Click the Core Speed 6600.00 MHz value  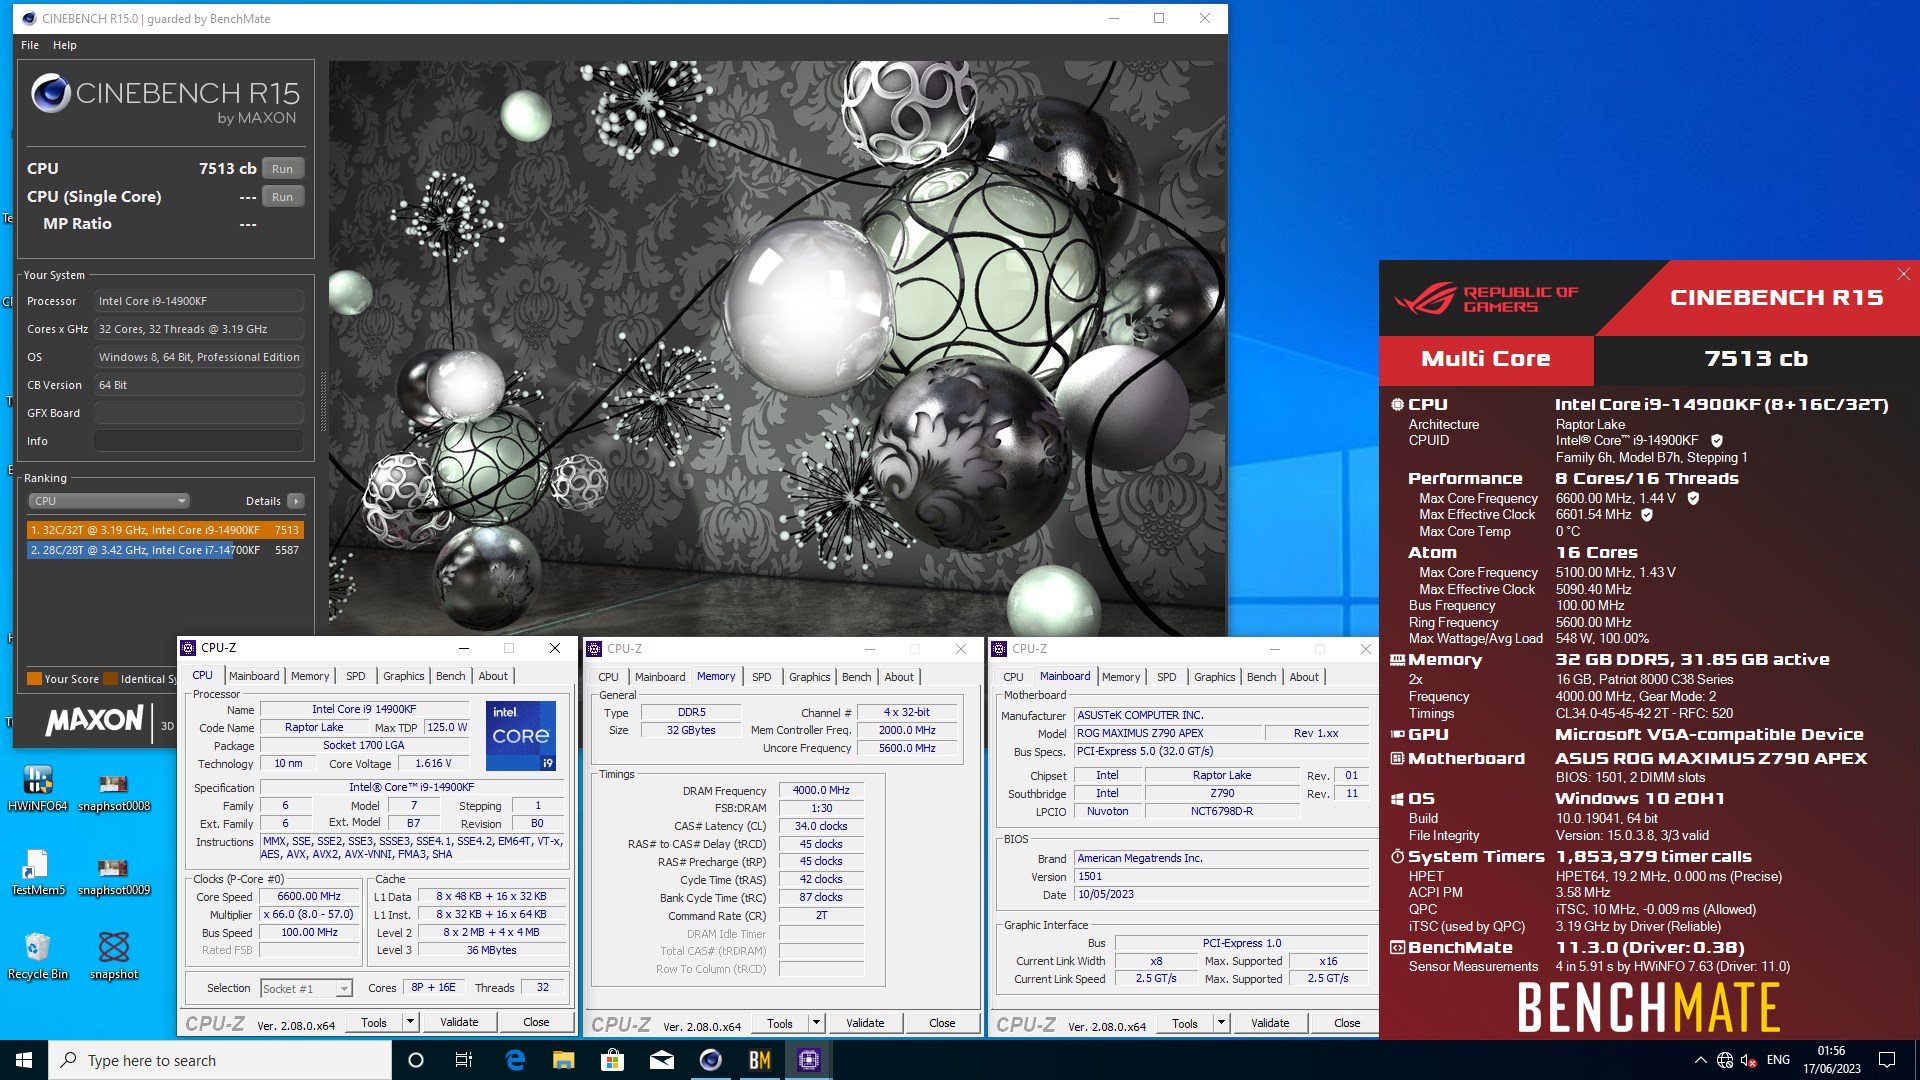[x=309, y=897]
